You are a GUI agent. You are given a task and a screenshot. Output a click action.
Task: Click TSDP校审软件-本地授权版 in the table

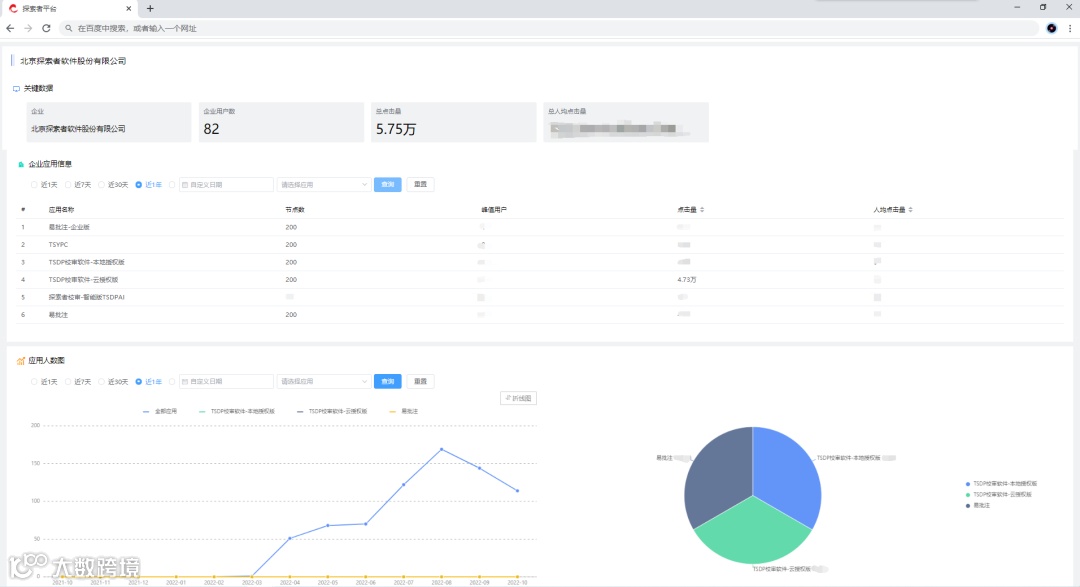pos(86,262)
